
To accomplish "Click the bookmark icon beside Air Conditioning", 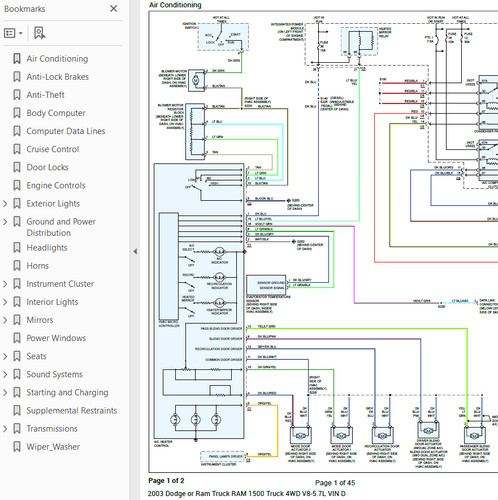I will [17, 59].
